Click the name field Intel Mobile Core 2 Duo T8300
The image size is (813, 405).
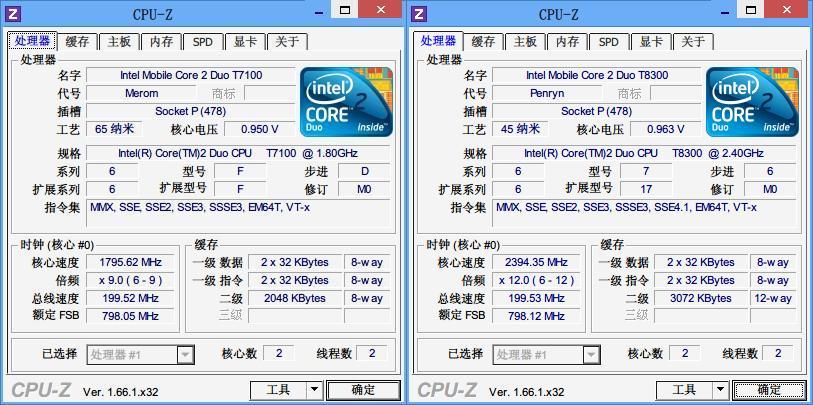(597, 75)
